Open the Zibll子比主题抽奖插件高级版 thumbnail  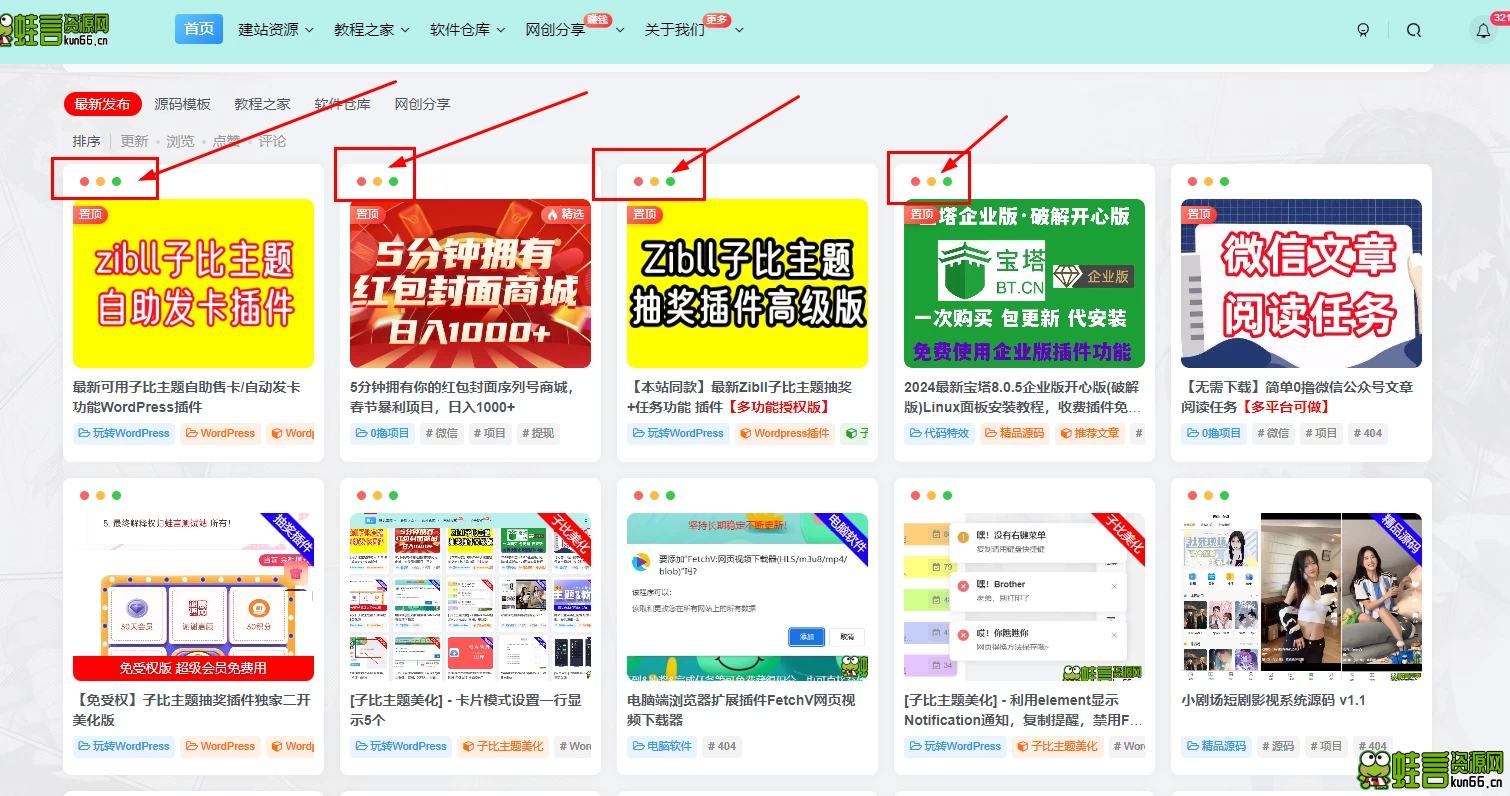point(747,284)
